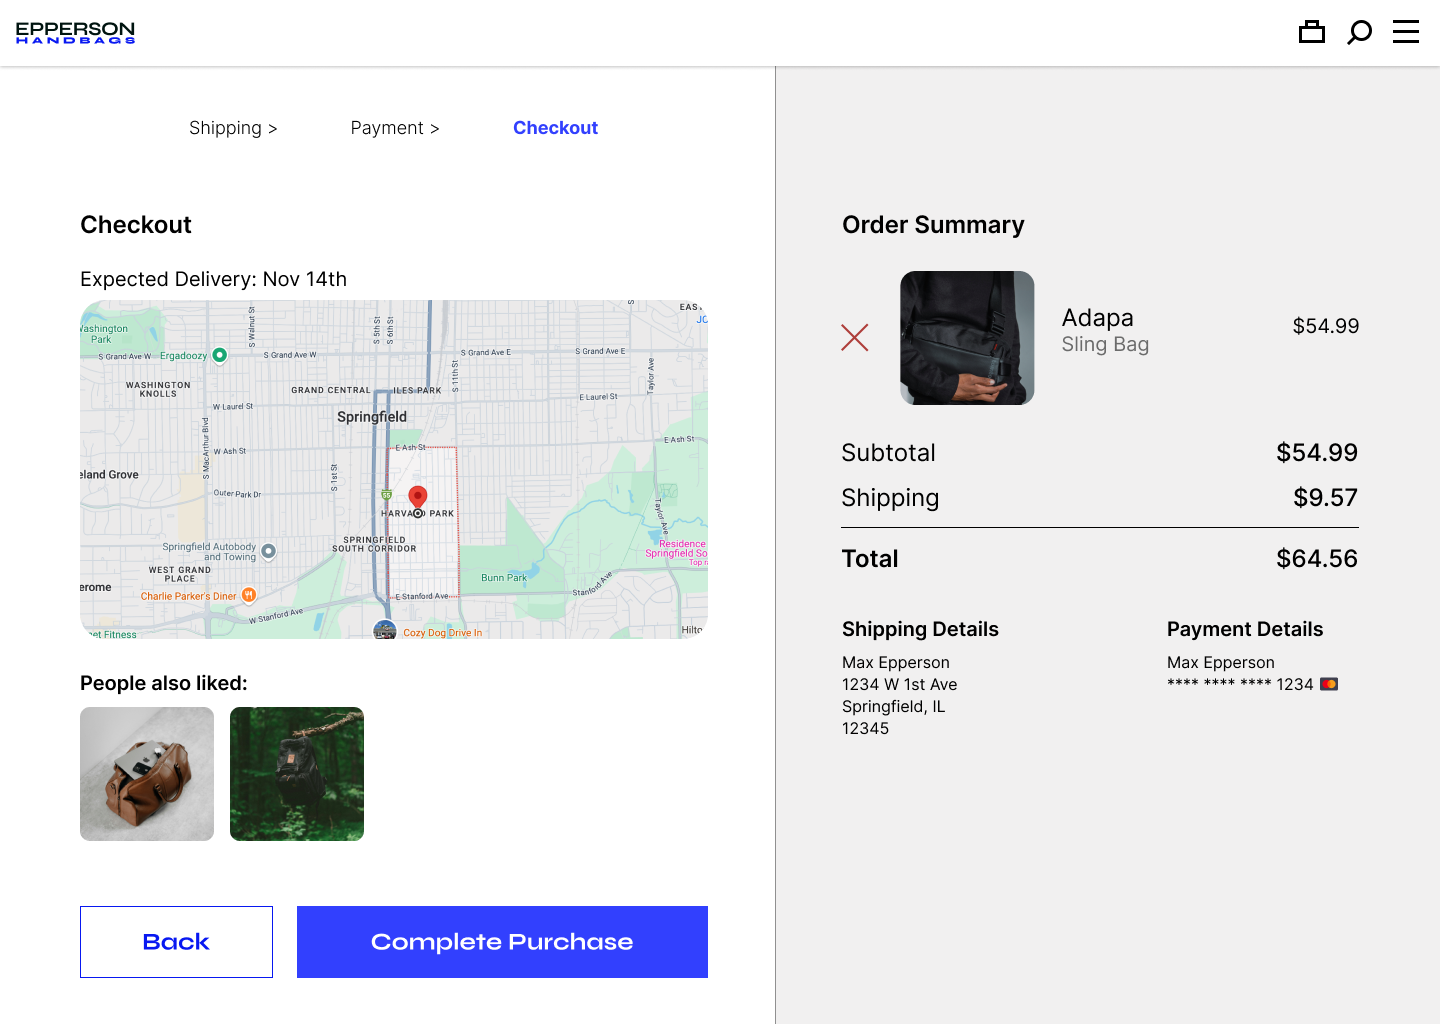Viewport: 1440px width, 1024px height.
Task: Open the Adapa Sling Bag product image
Action: click(967, 338)
